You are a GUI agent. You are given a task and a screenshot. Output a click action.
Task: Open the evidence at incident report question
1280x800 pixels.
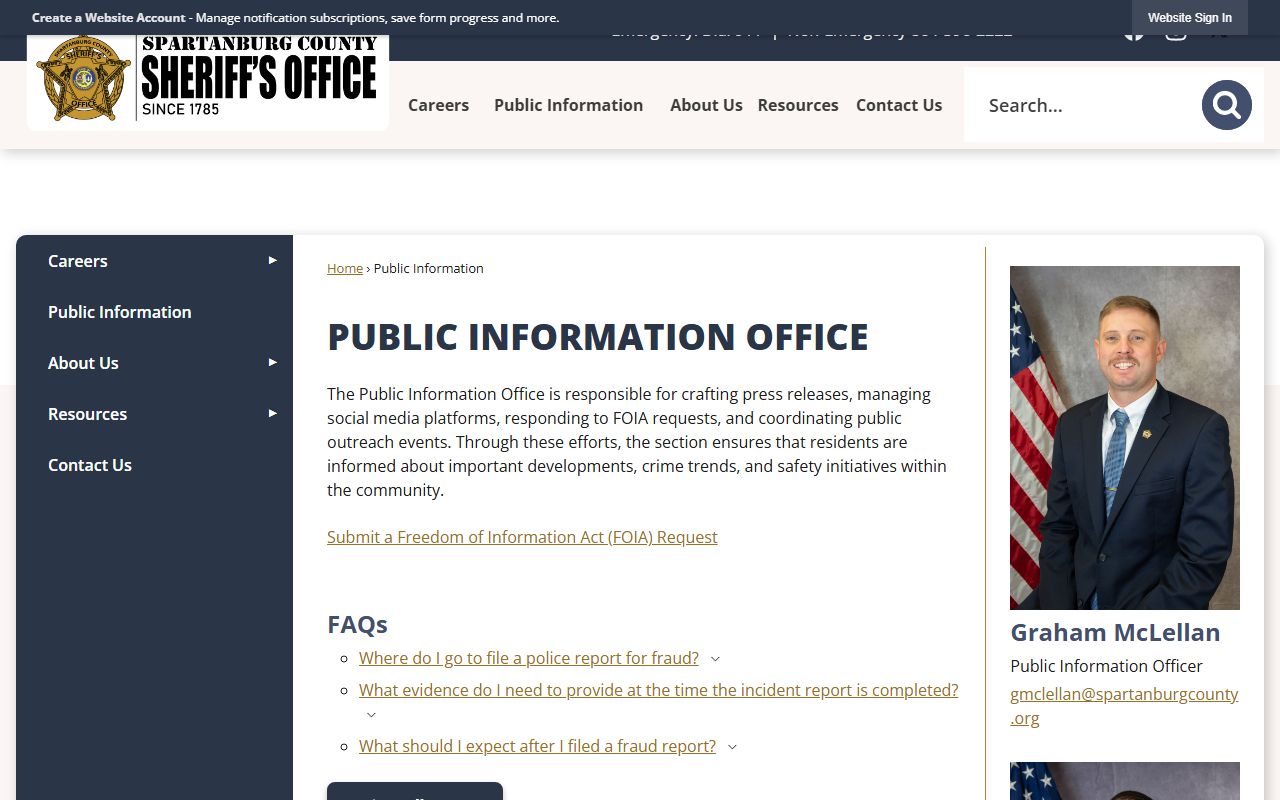click(x=659, y=690)
